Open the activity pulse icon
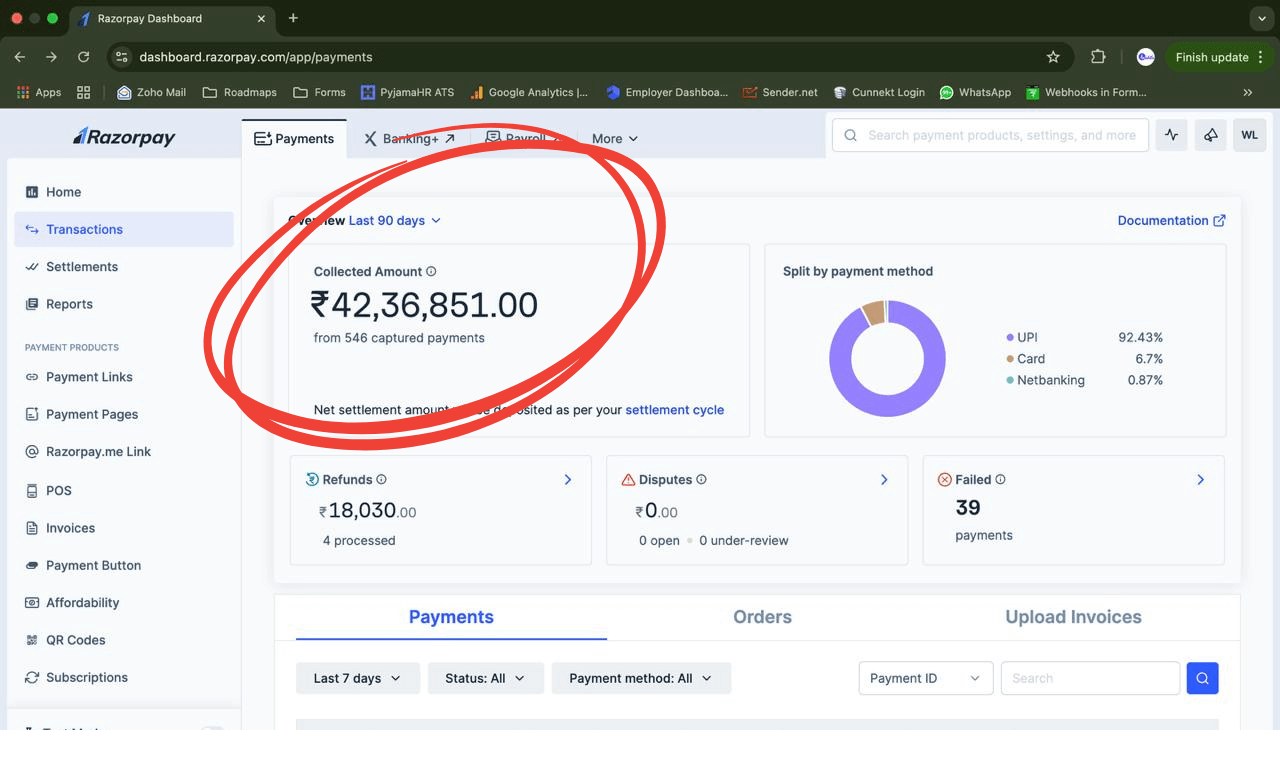This screenshot has height=777, width=1280. [x=1172, y=135]
